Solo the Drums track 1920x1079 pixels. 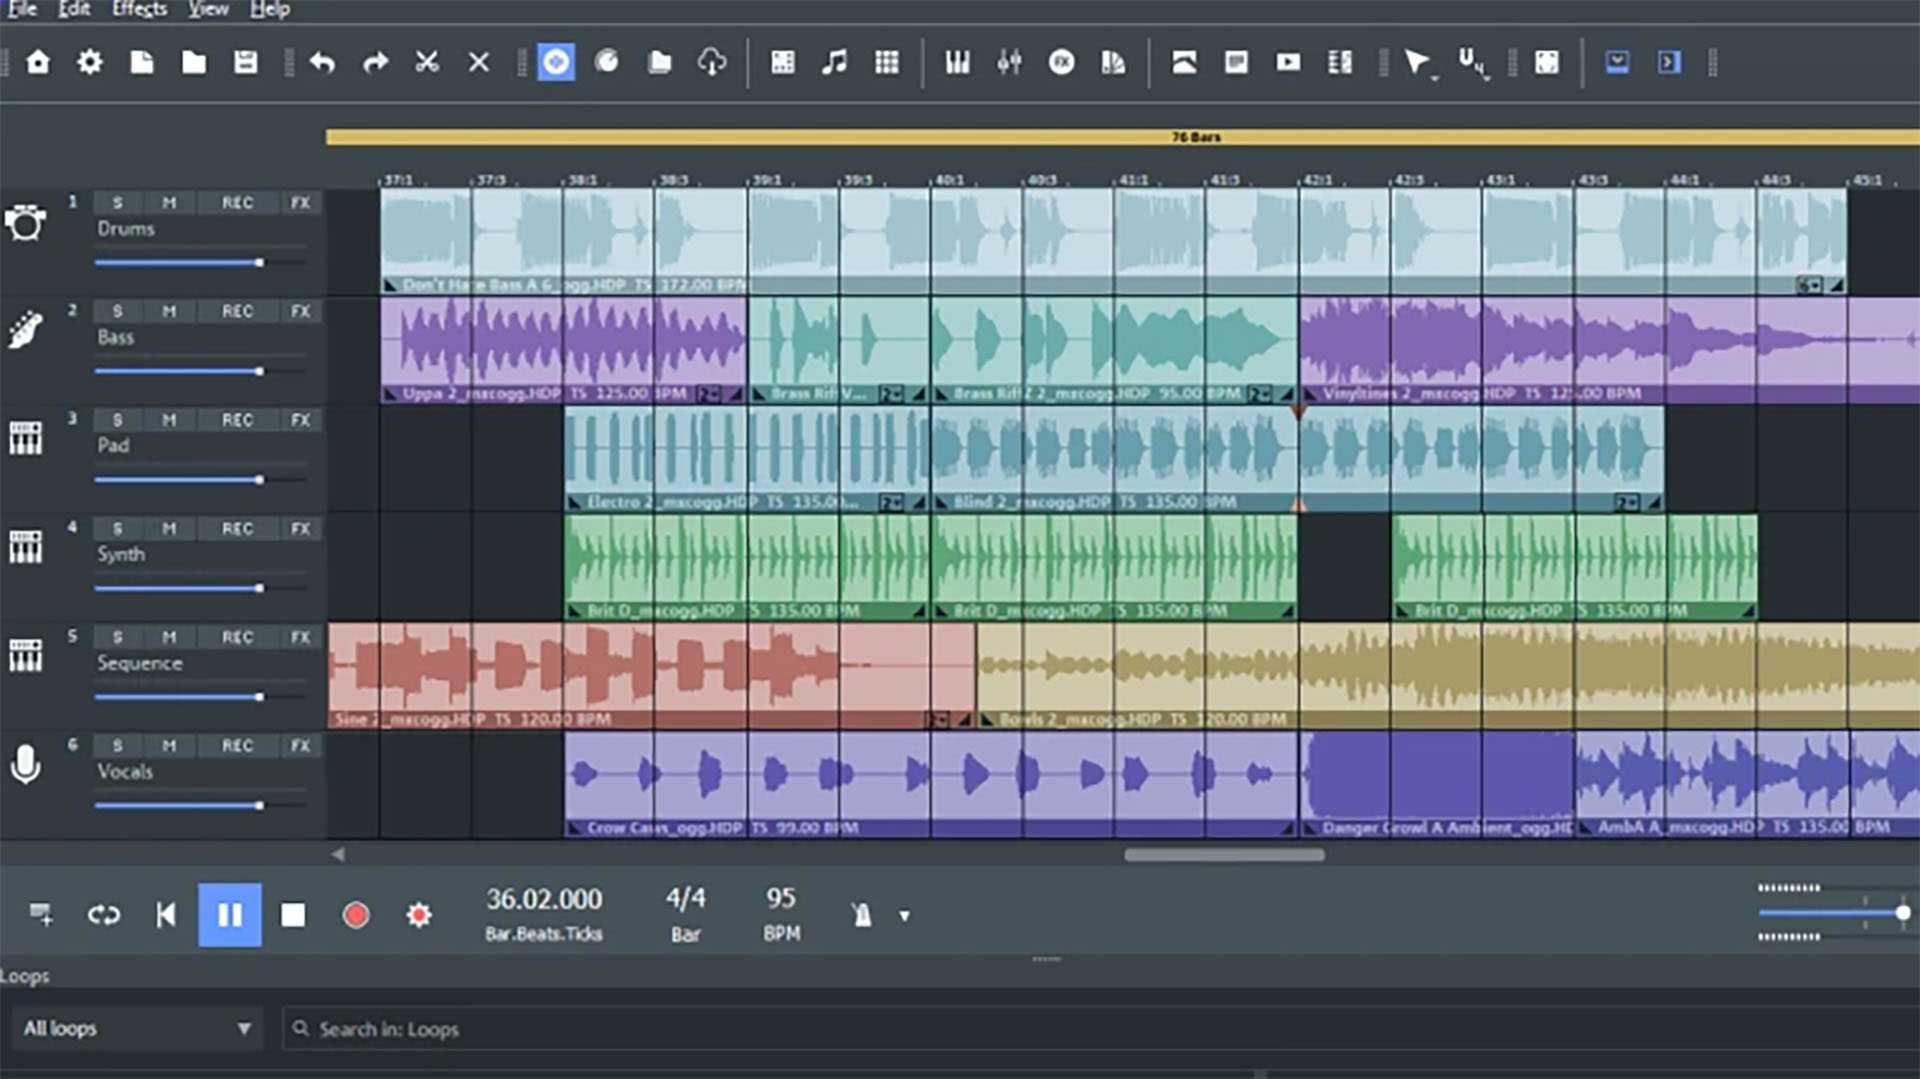point(118,203)
